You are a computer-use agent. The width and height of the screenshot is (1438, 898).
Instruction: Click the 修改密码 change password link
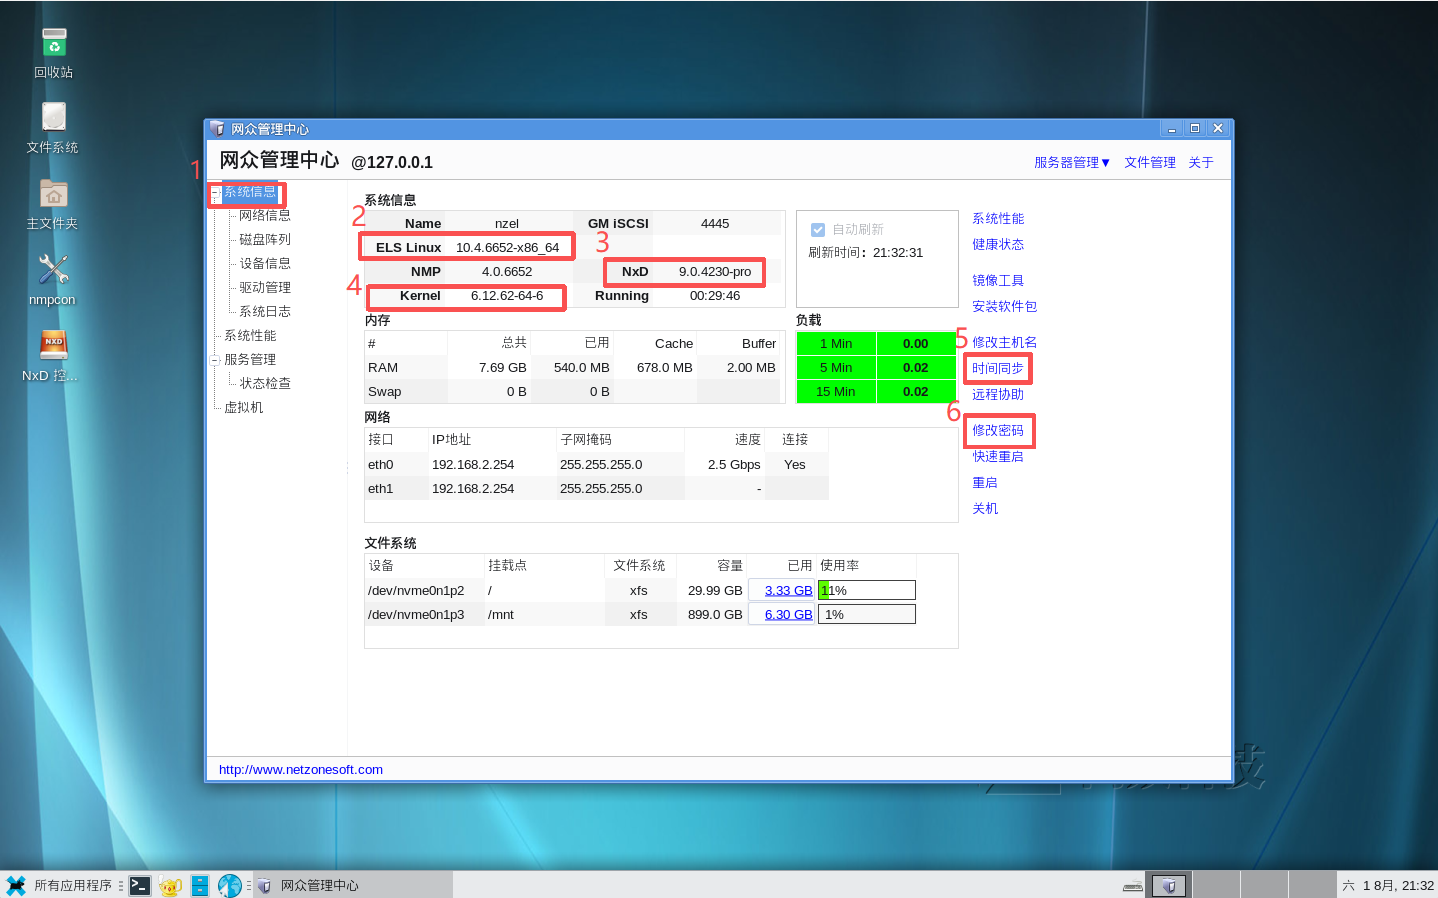tap(998, 431)
